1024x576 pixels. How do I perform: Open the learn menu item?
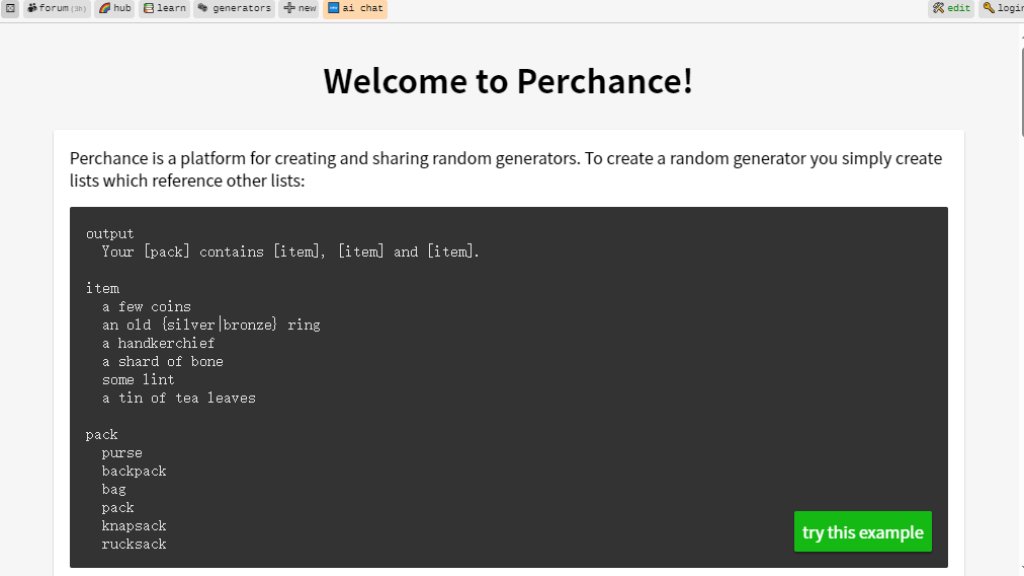[x=172, y=8]
